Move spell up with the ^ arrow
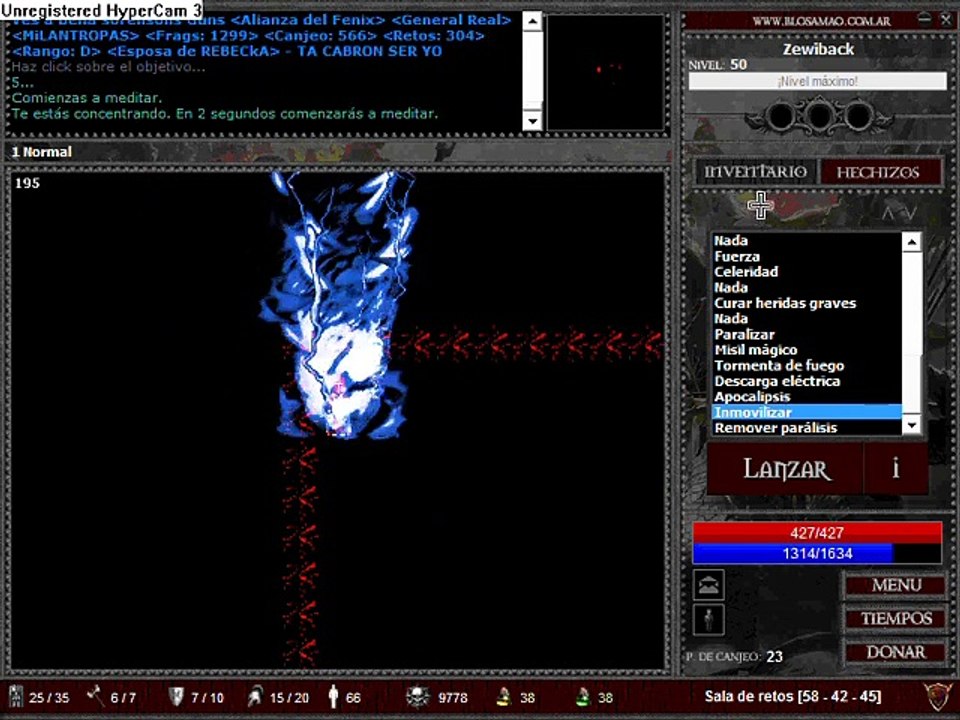This screenshot has height=720, width=960. click(888, 213)
